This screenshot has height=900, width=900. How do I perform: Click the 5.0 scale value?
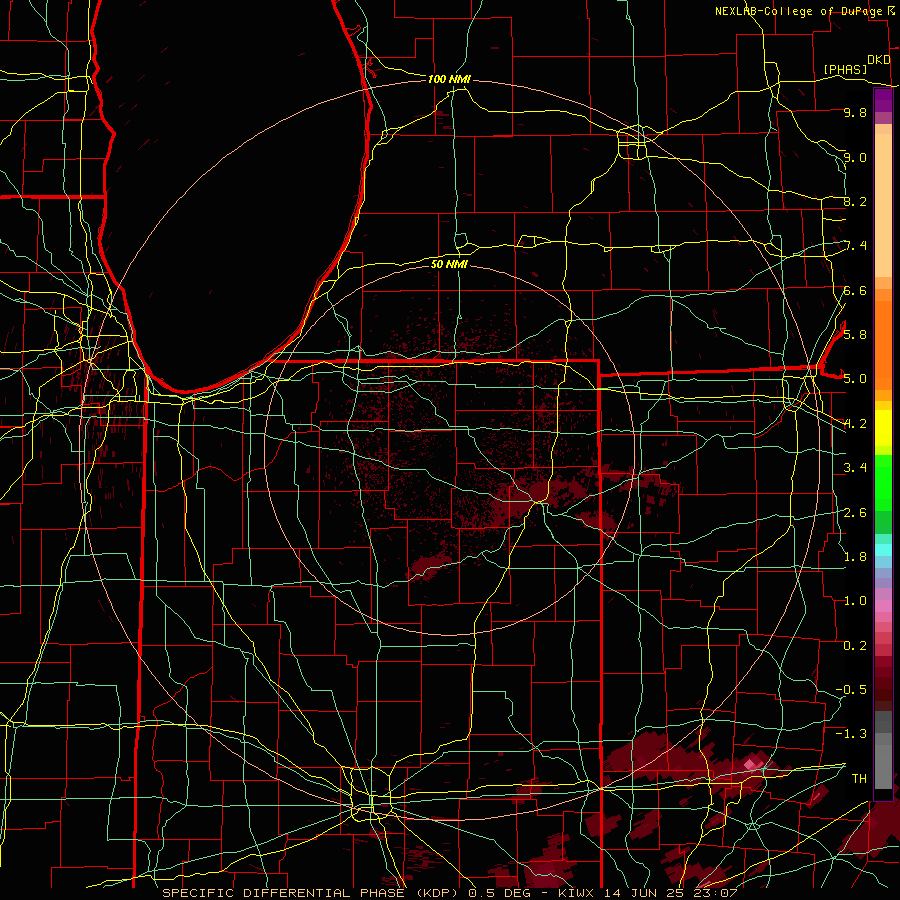coord(855,379)
